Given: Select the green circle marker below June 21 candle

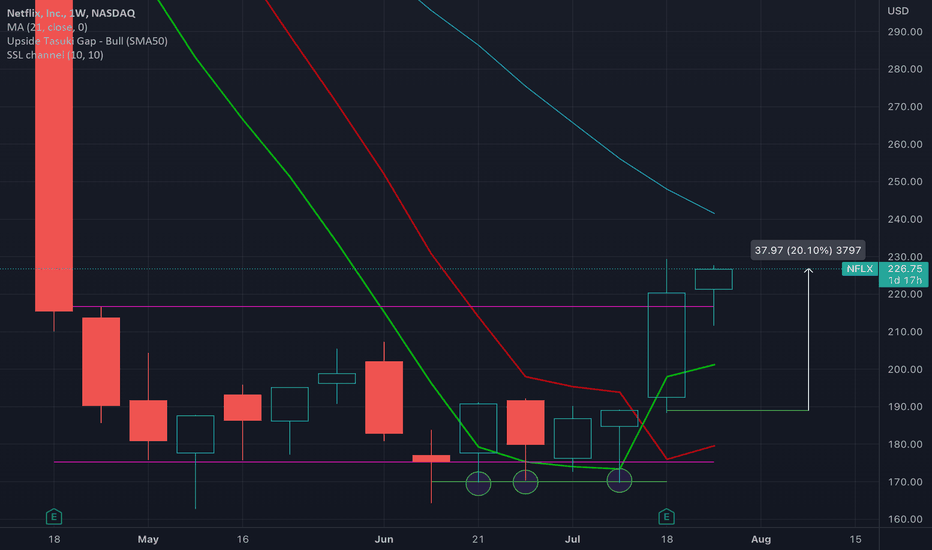Looking at the screenshot, I should 478,483.
